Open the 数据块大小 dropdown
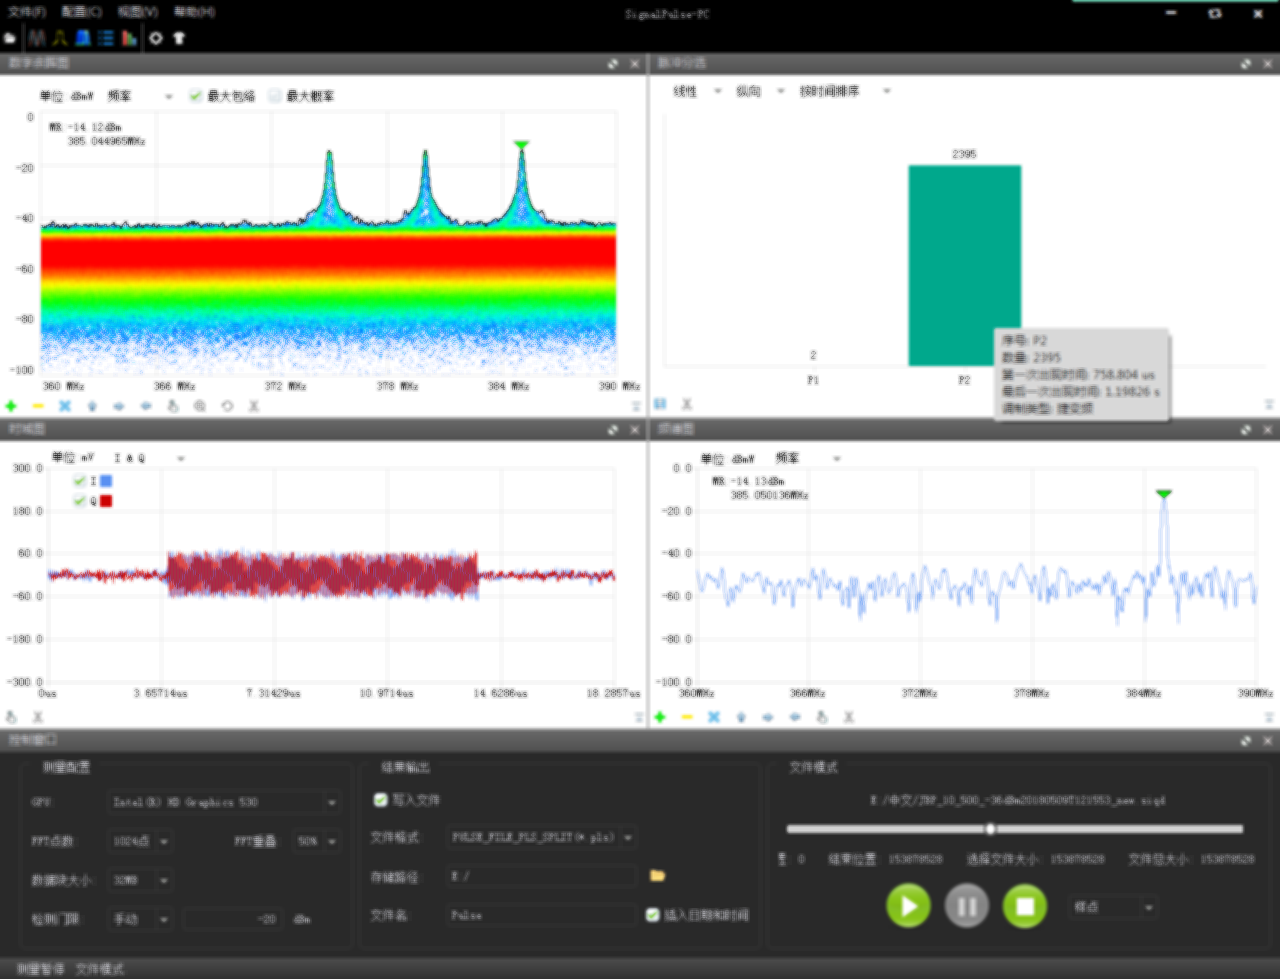Screen dimensions: 1280x979 point(141,880)
